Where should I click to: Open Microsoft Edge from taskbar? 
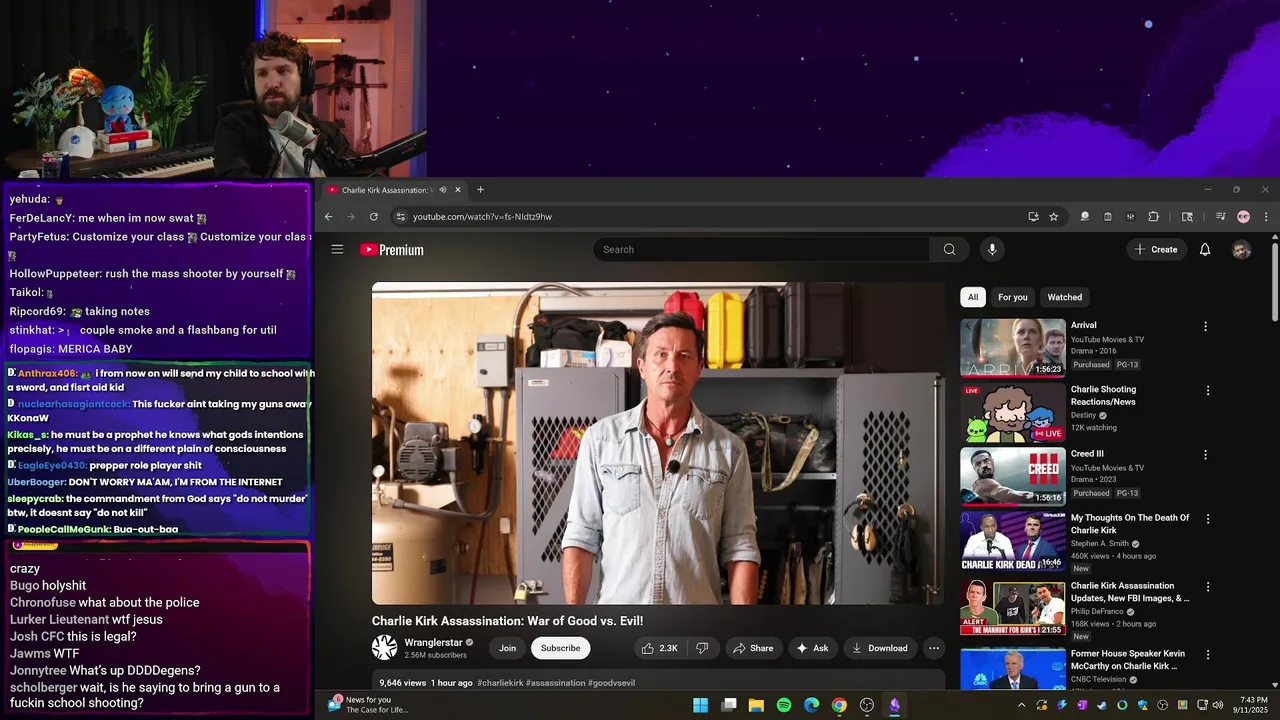coord(811,705)
